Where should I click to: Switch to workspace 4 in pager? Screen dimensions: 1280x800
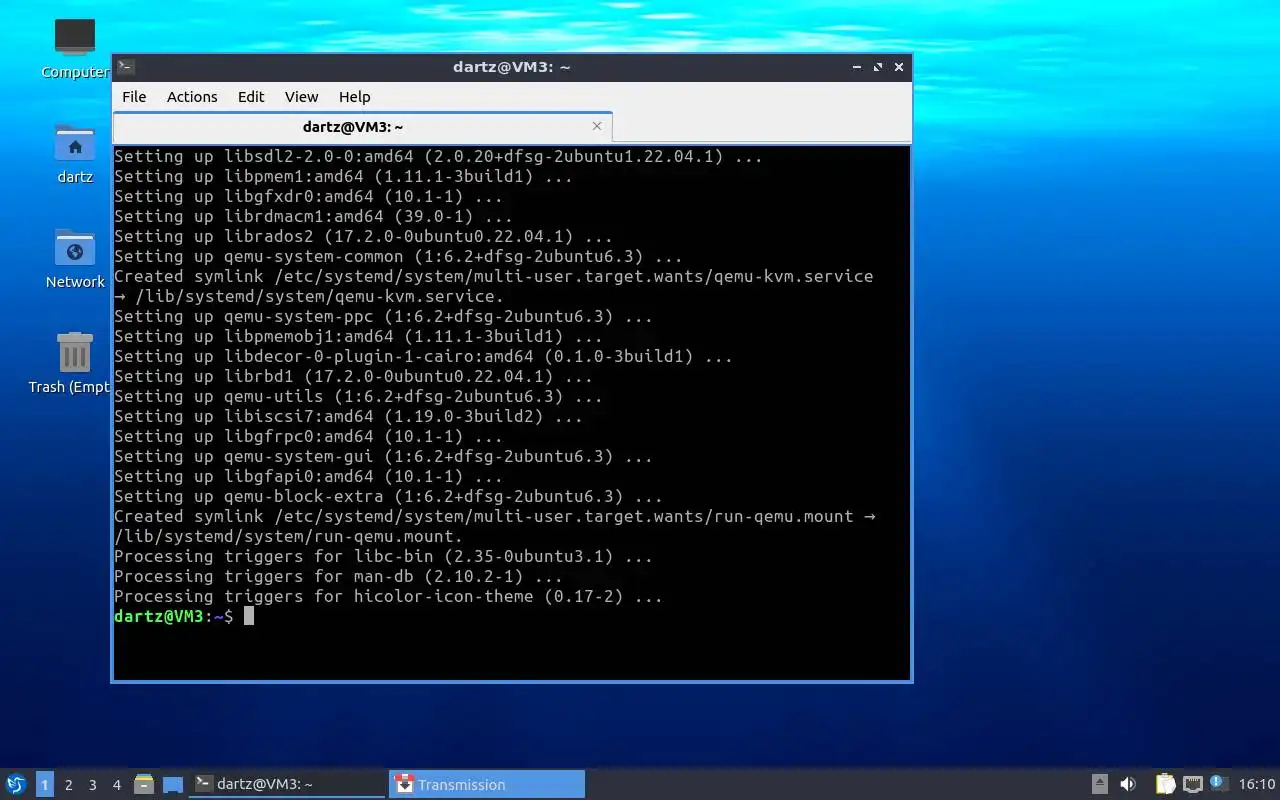tap(117, 784)
